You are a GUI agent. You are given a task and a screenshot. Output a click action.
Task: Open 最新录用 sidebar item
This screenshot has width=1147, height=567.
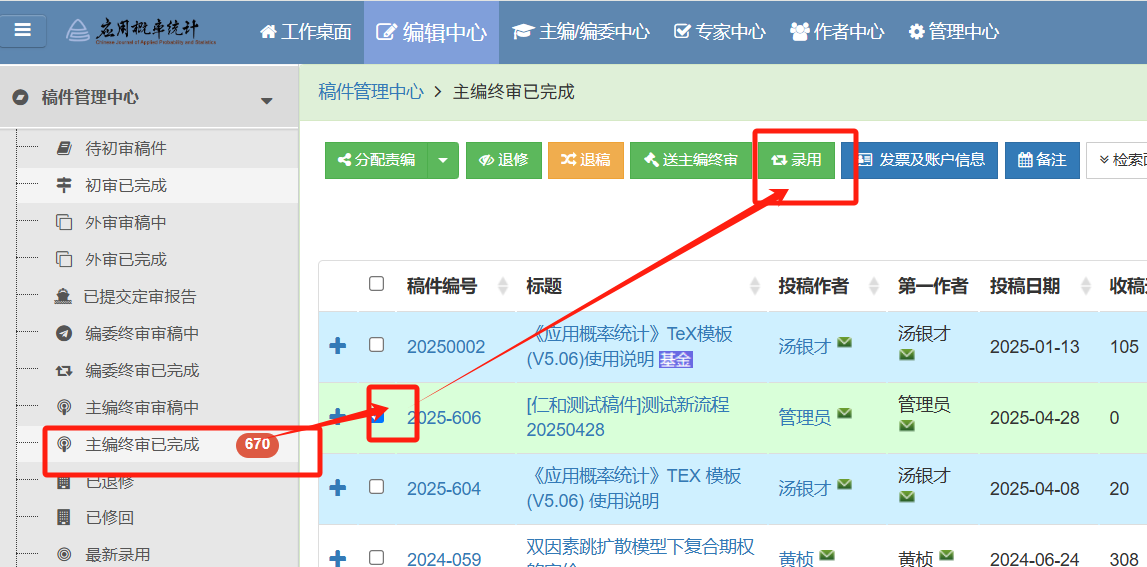coord(117,555)
